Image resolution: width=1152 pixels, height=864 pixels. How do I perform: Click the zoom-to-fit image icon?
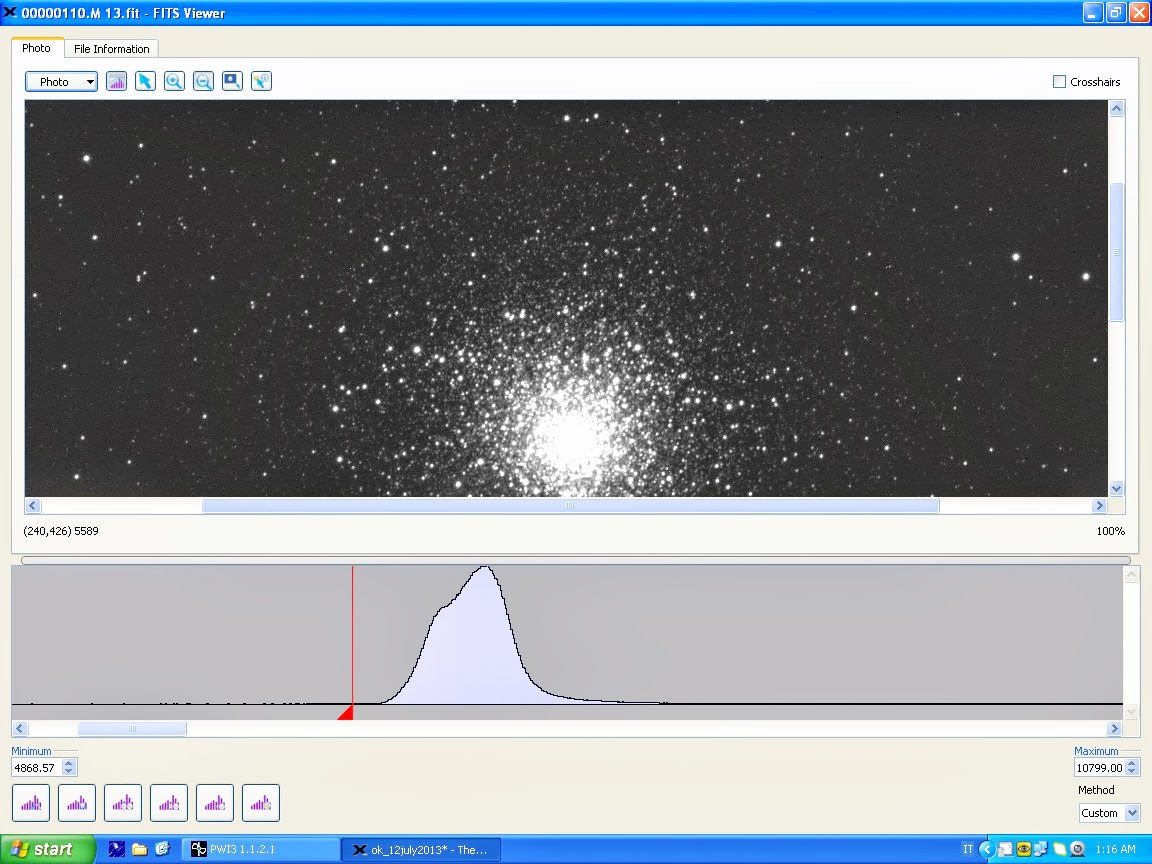pos(232,82)
